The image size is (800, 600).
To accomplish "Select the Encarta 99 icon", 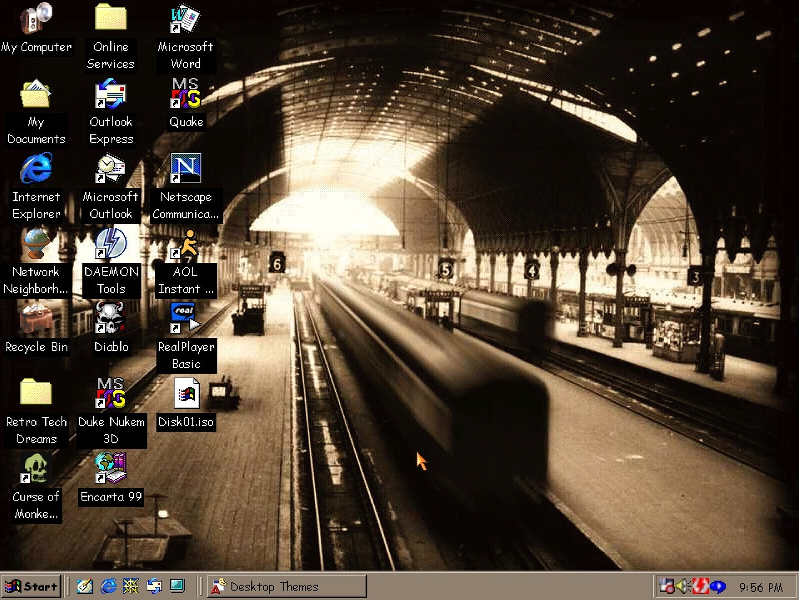I will 111,466.
